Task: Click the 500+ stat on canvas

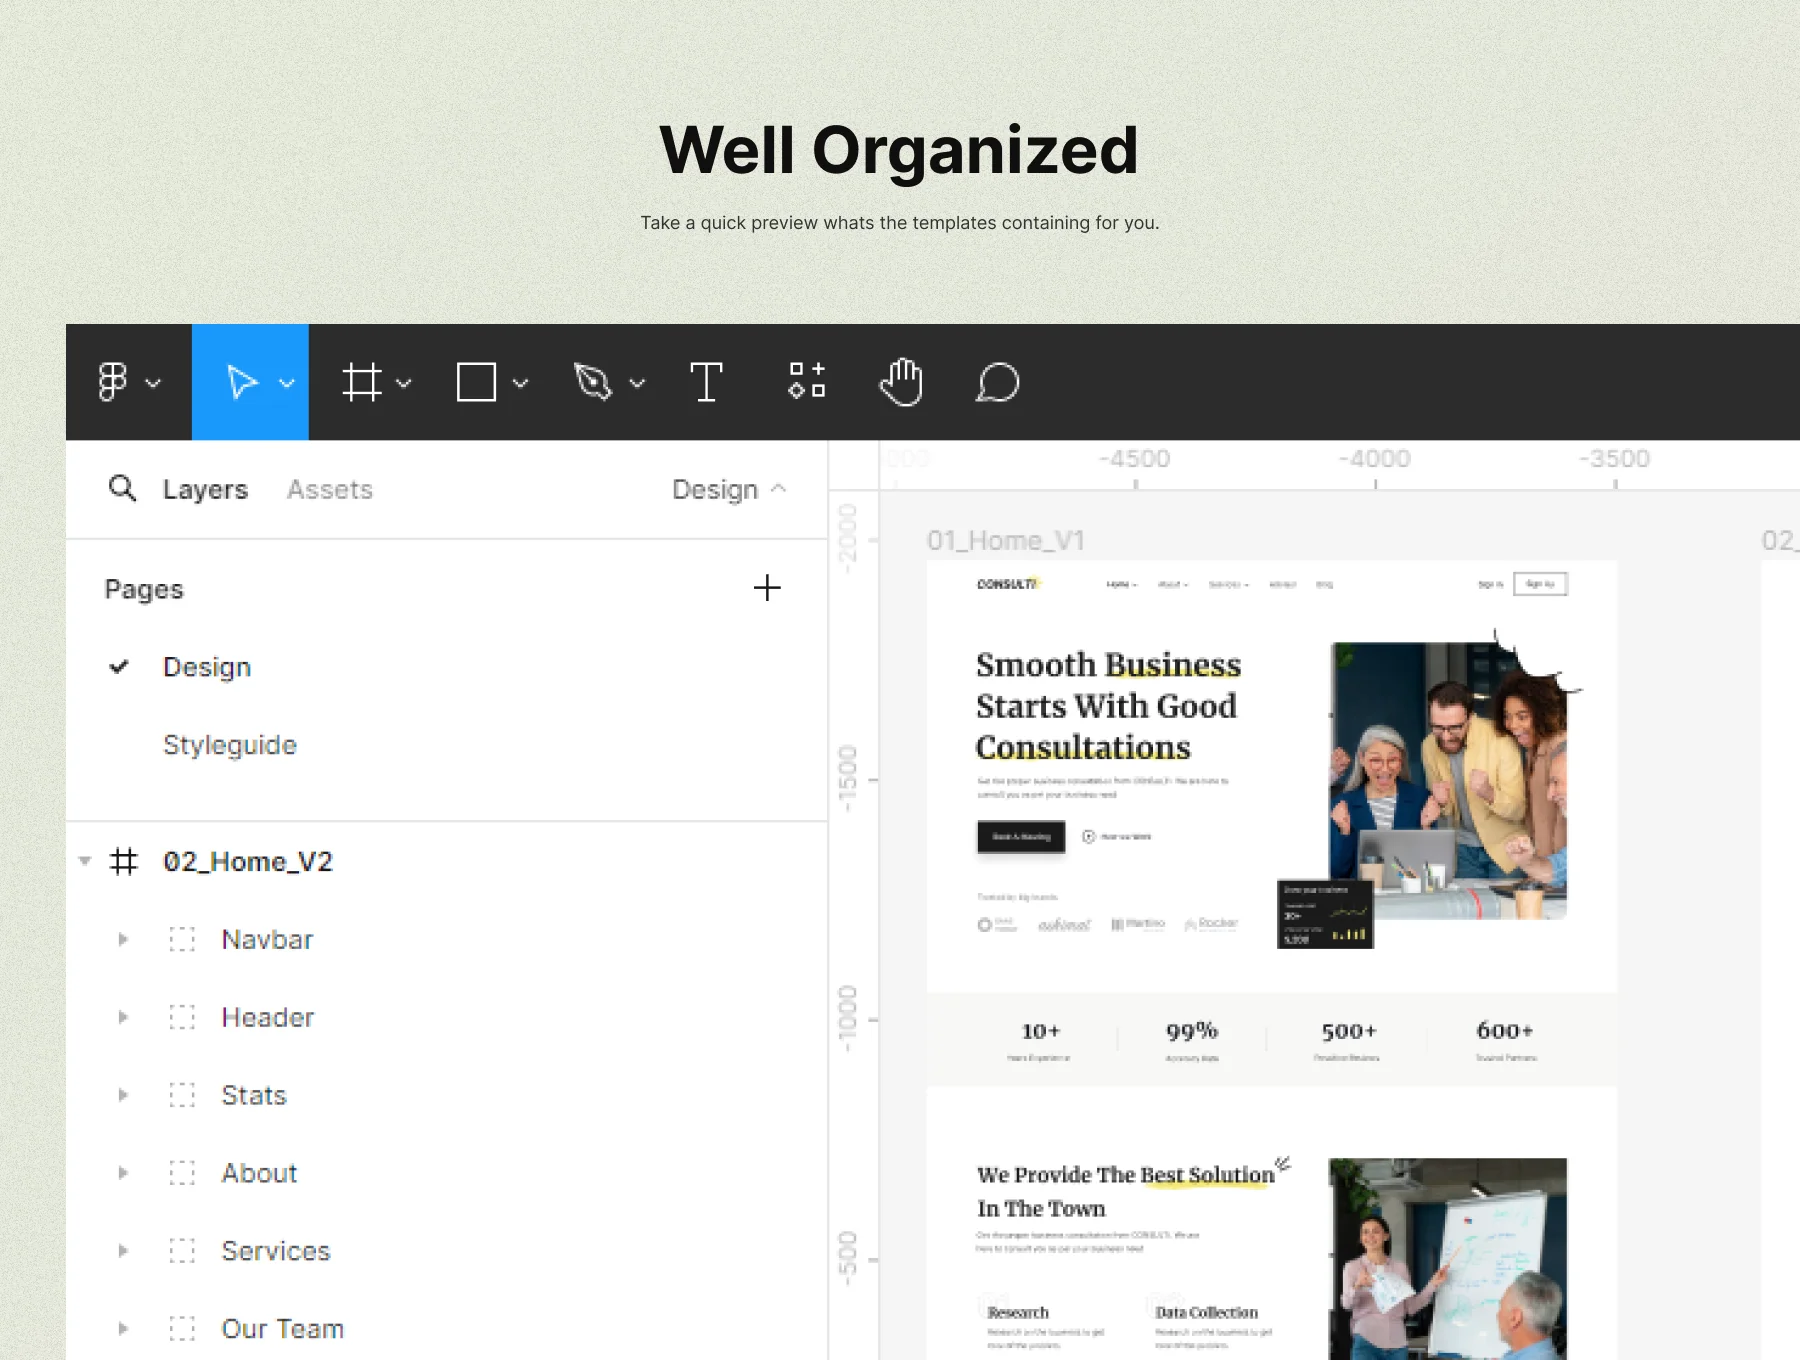Action: 1349,1031
